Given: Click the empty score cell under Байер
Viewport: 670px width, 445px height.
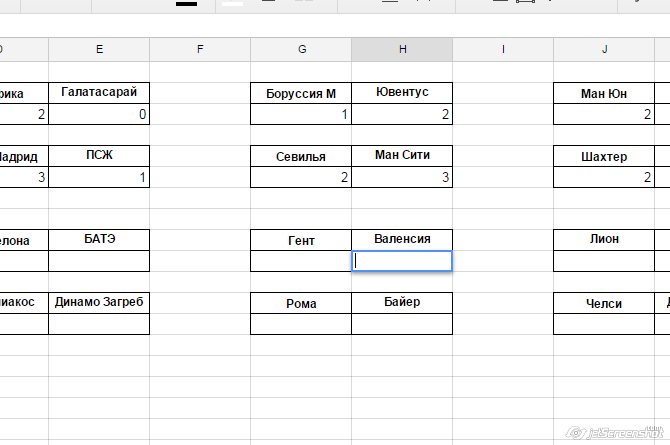Looking at the screenshot, I should pyautogui.click(x=402, y=324).
